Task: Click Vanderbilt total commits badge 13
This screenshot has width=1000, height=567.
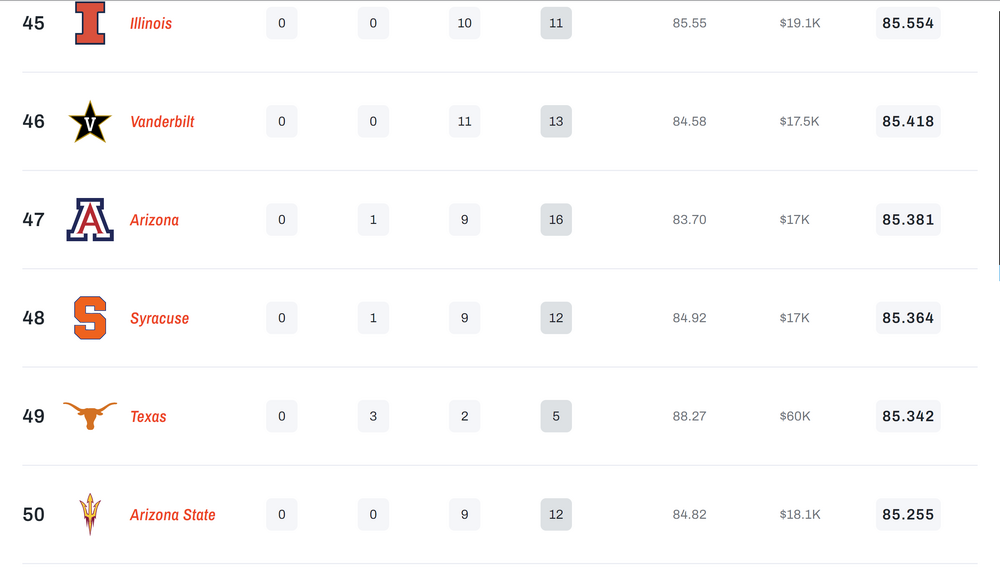Action: (556, 122)
